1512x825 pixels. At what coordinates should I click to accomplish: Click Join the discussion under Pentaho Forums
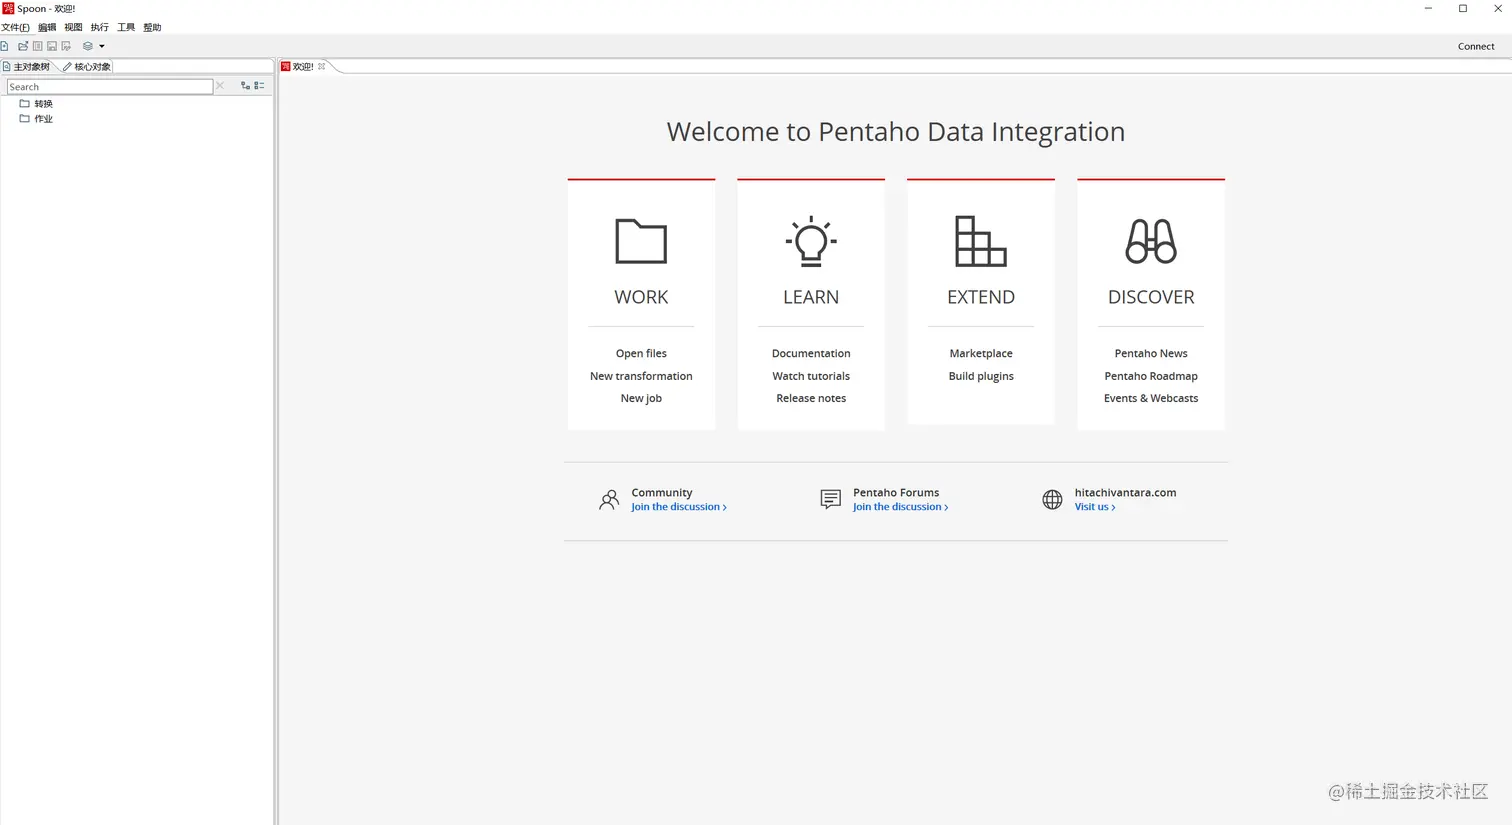(900, 507)
